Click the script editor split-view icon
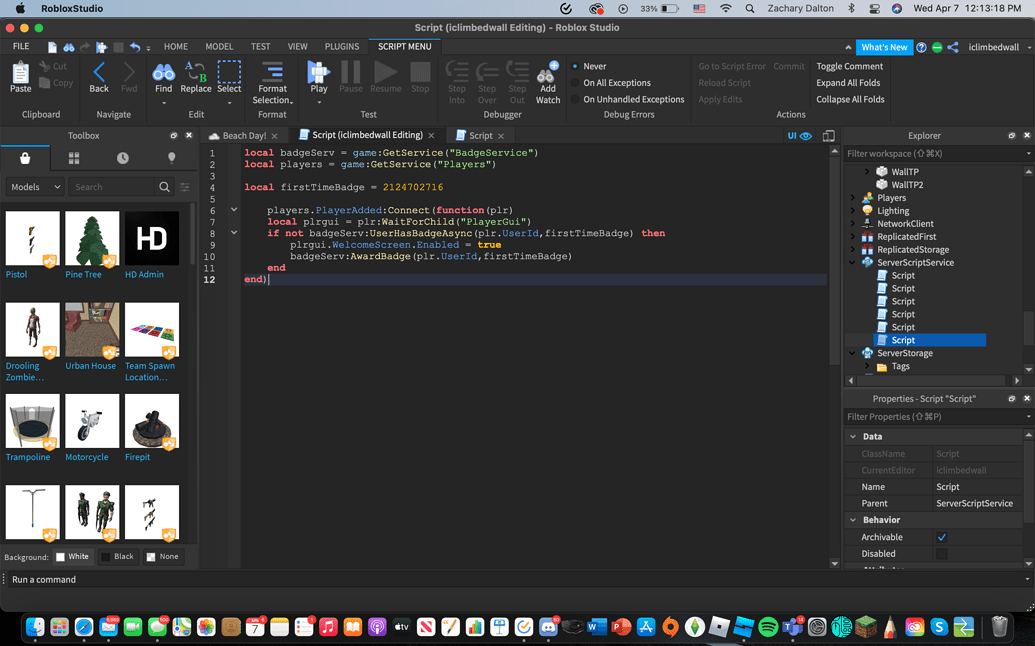 (x=828, y=135)
